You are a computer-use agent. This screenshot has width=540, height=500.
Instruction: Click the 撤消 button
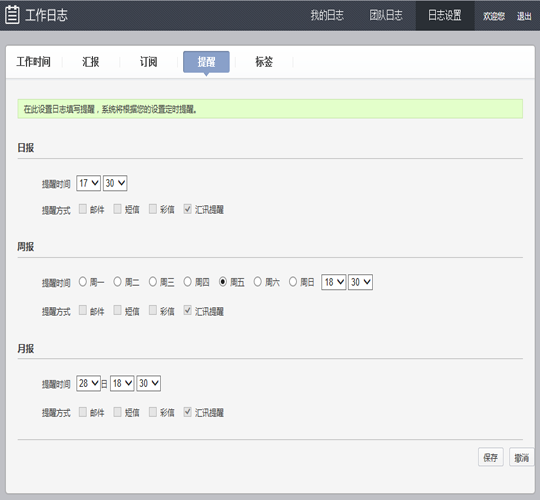click(521, 457)
